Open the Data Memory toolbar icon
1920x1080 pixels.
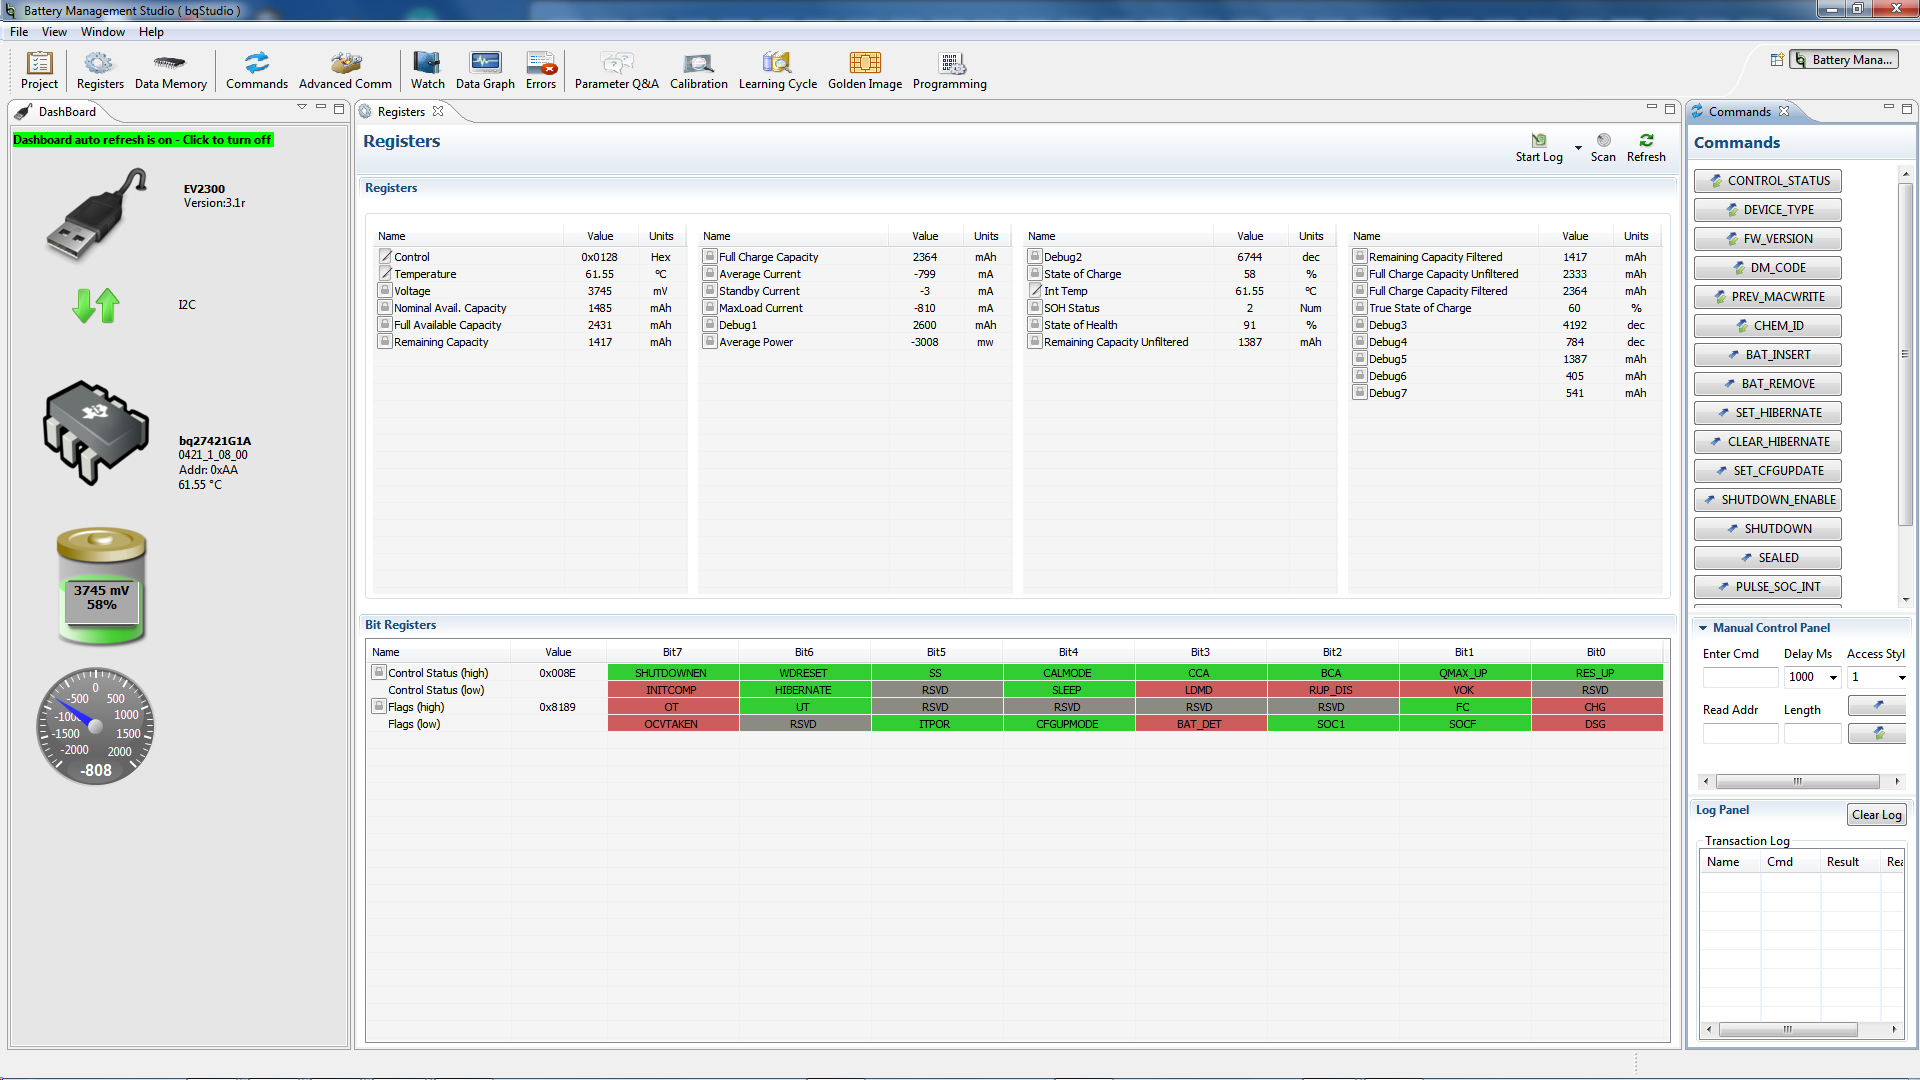pos(170,71)
